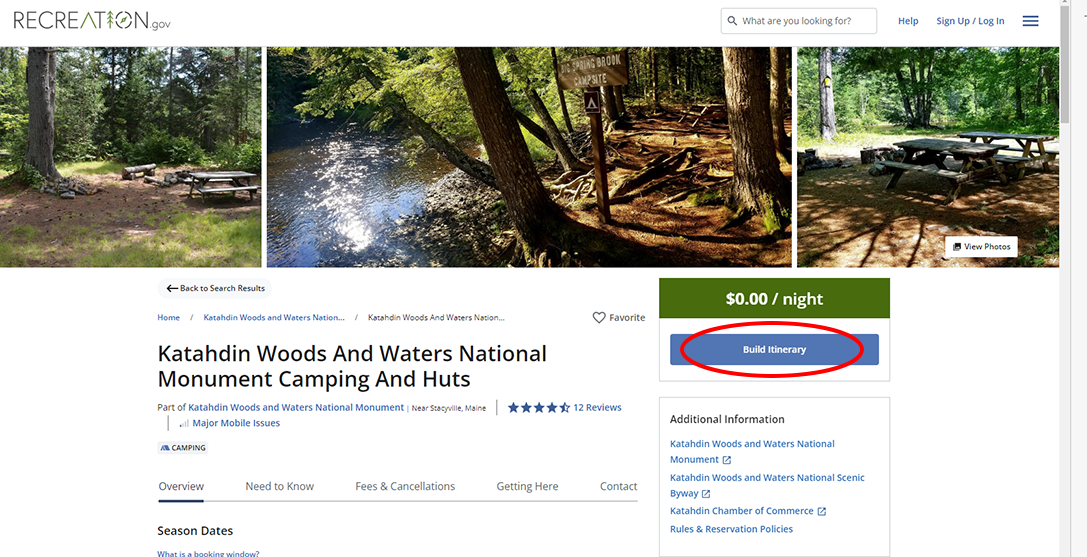The image size is (1087, 557).
Task: Click 'What is a booking window?' link
Action: click(208, 554)
